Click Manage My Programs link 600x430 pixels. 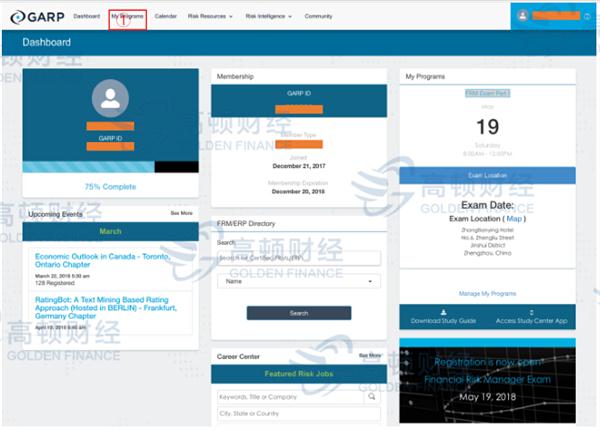coord(488,293)
